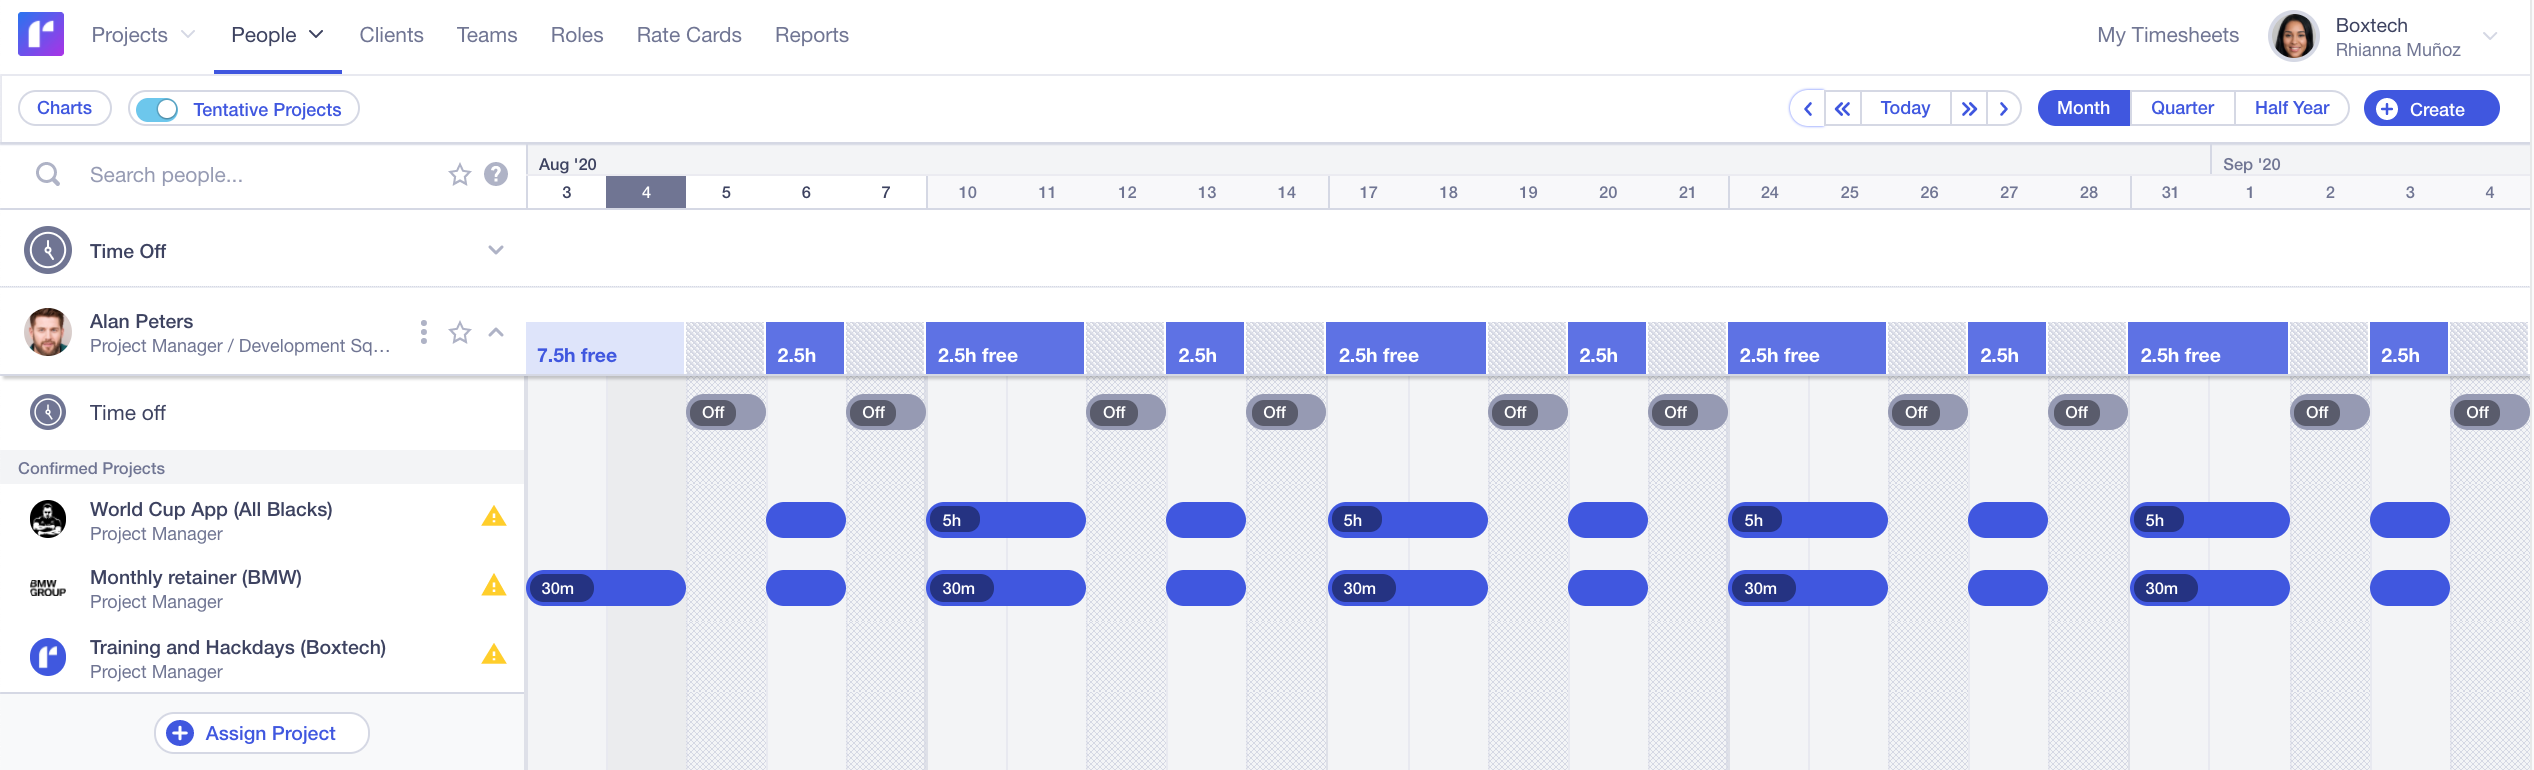Select Half Year view
This screenshot has width=2534, height=770.
2291,108
